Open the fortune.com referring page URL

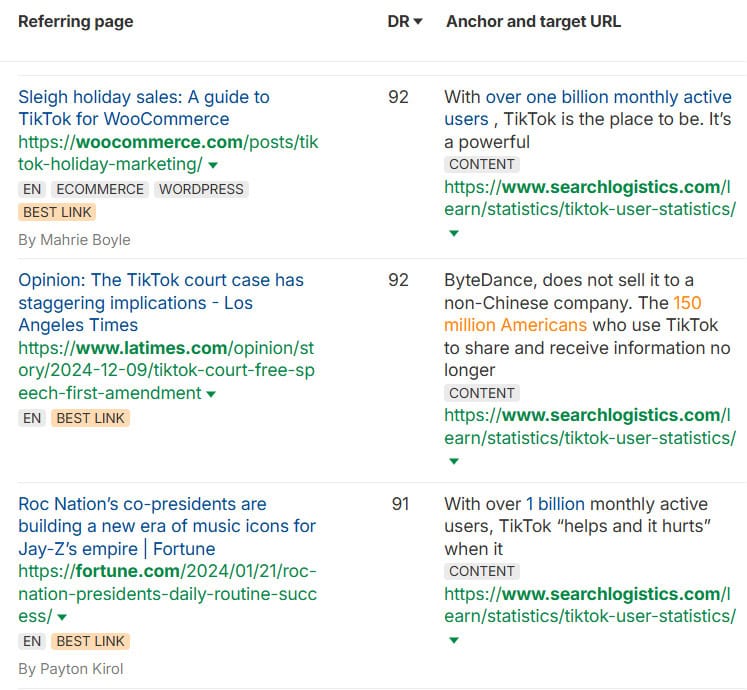167,594
